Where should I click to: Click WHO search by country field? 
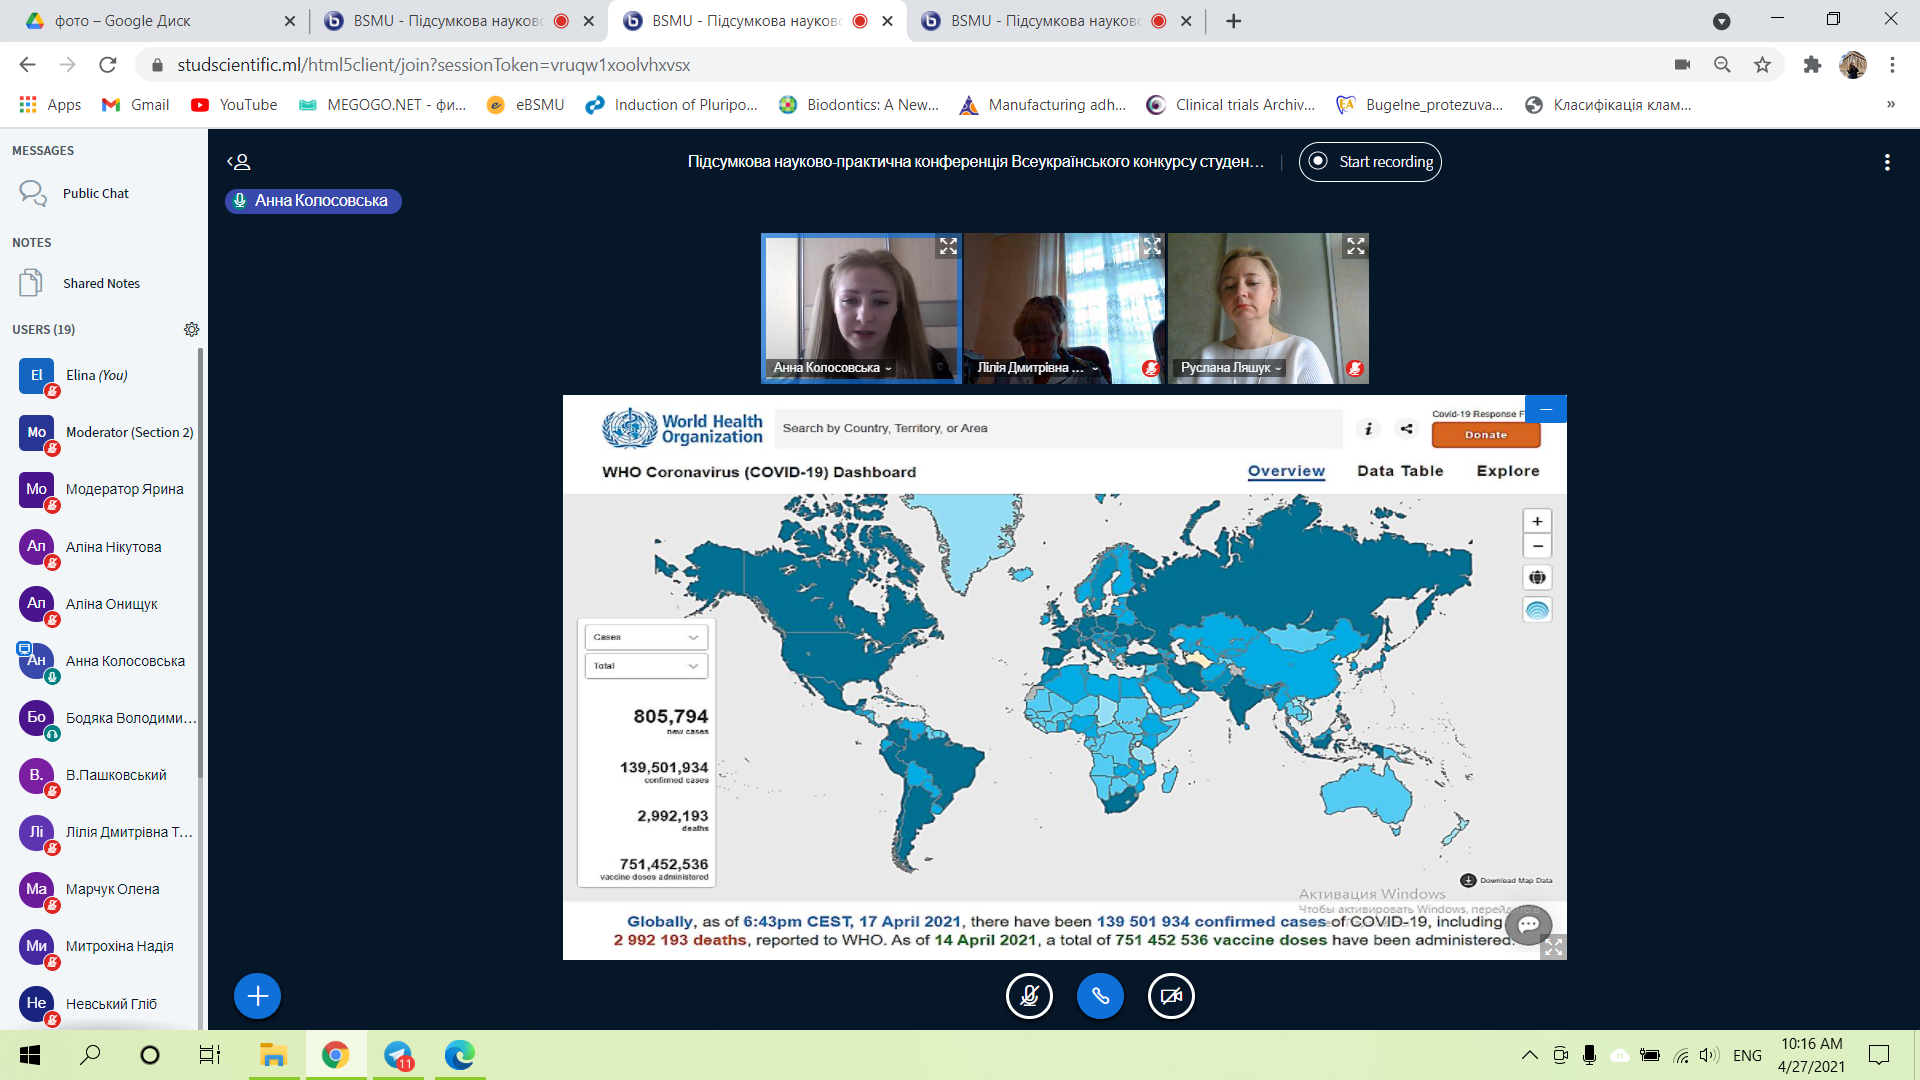(x=1058, y=428)
